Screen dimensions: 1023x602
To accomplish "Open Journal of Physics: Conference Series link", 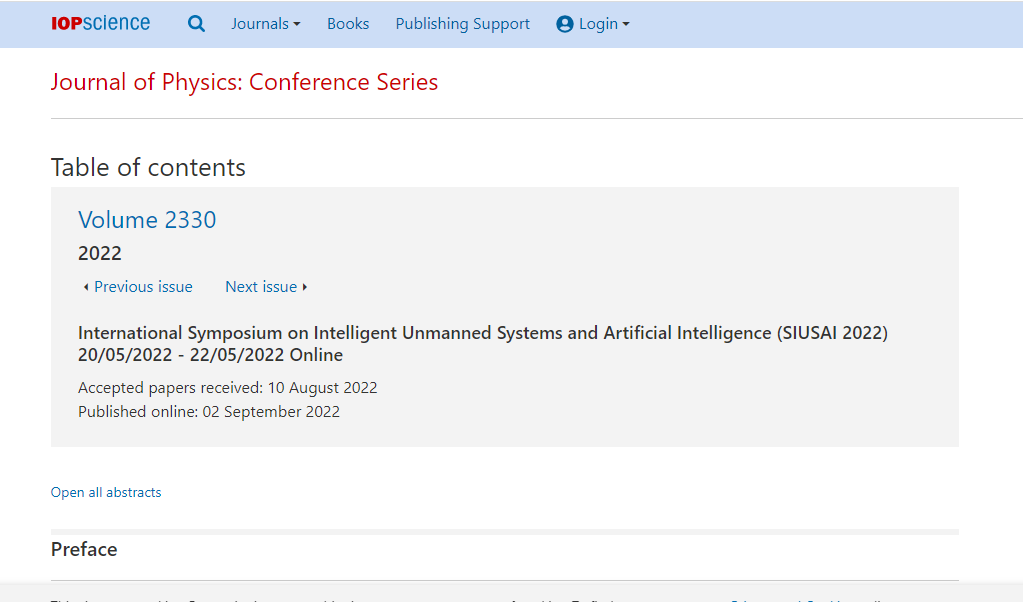I will point(245,82).
